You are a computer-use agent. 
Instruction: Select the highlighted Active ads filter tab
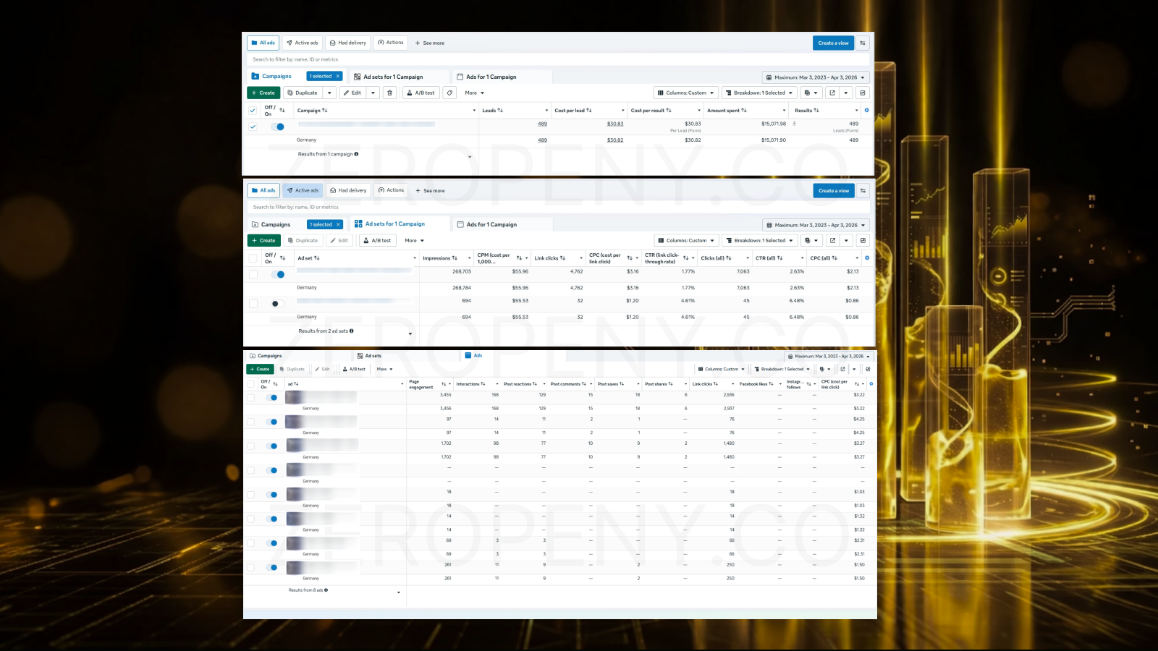tap(303, 191)
